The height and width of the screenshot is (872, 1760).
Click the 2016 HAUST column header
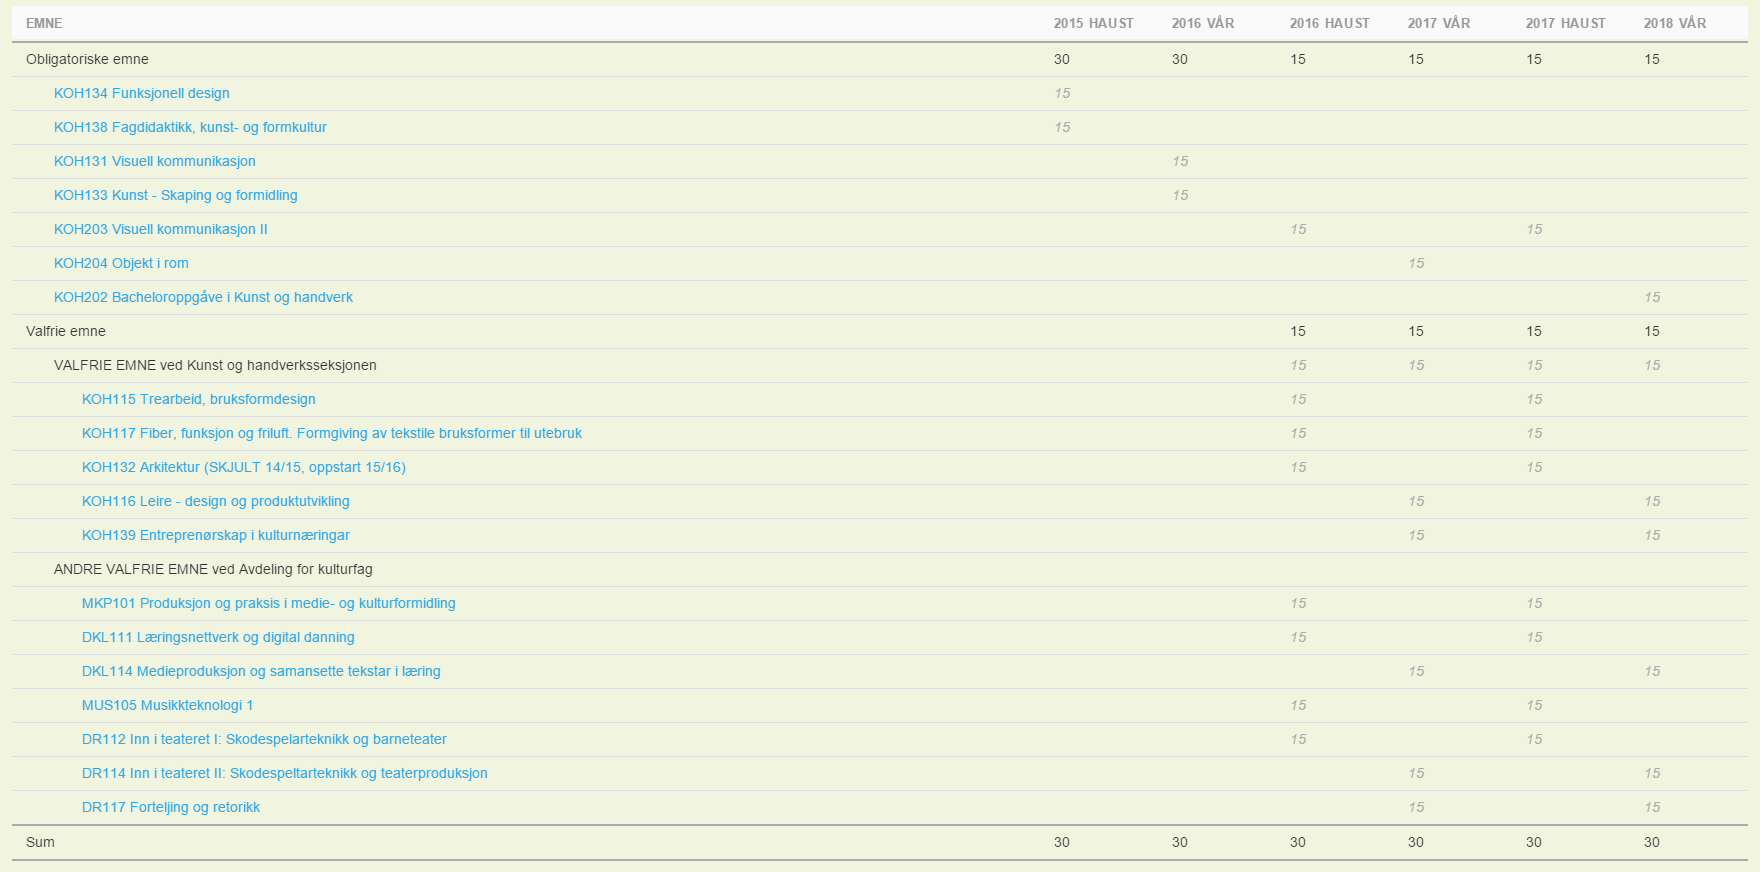pos(1330,23)
